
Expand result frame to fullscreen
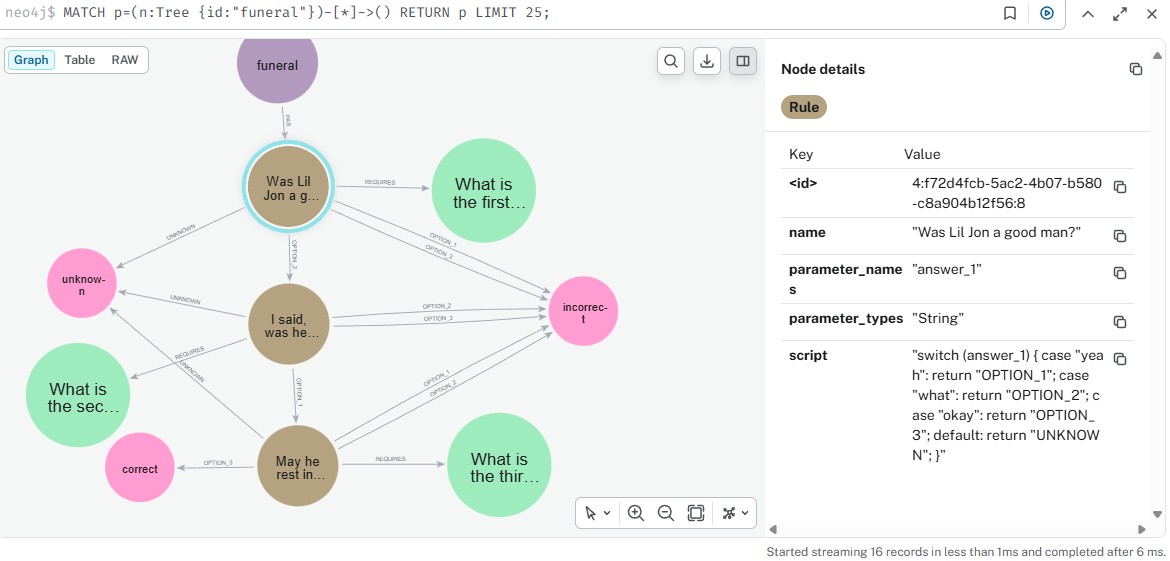click(1119, 14)
